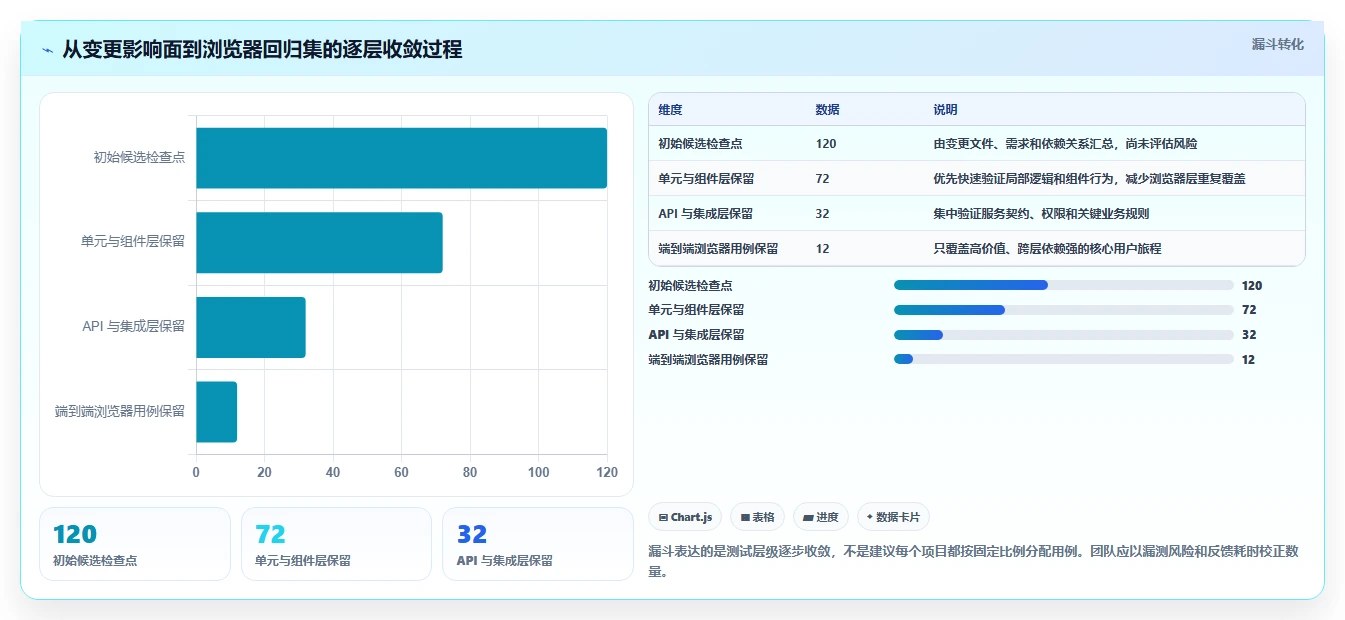Click the 表格 tag chip
The height and width of the screenshot is (620, 1345).
(758, 517)
